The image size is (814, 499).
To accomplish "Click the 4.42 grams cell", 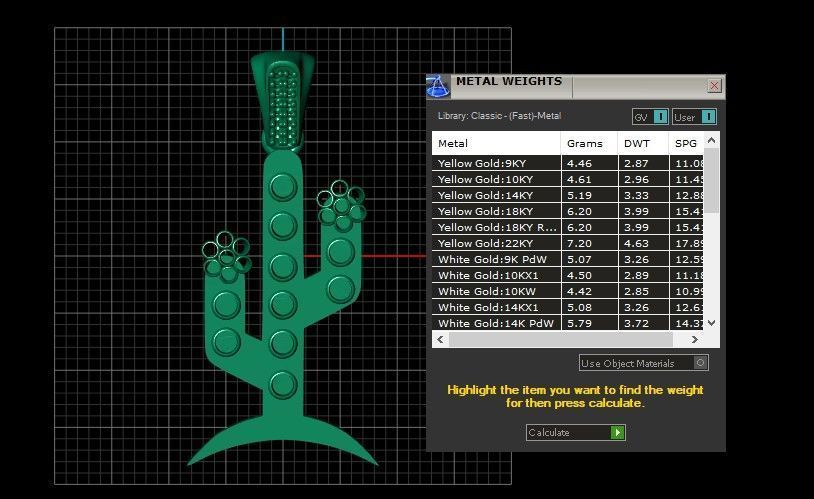I will click(590, 291).
